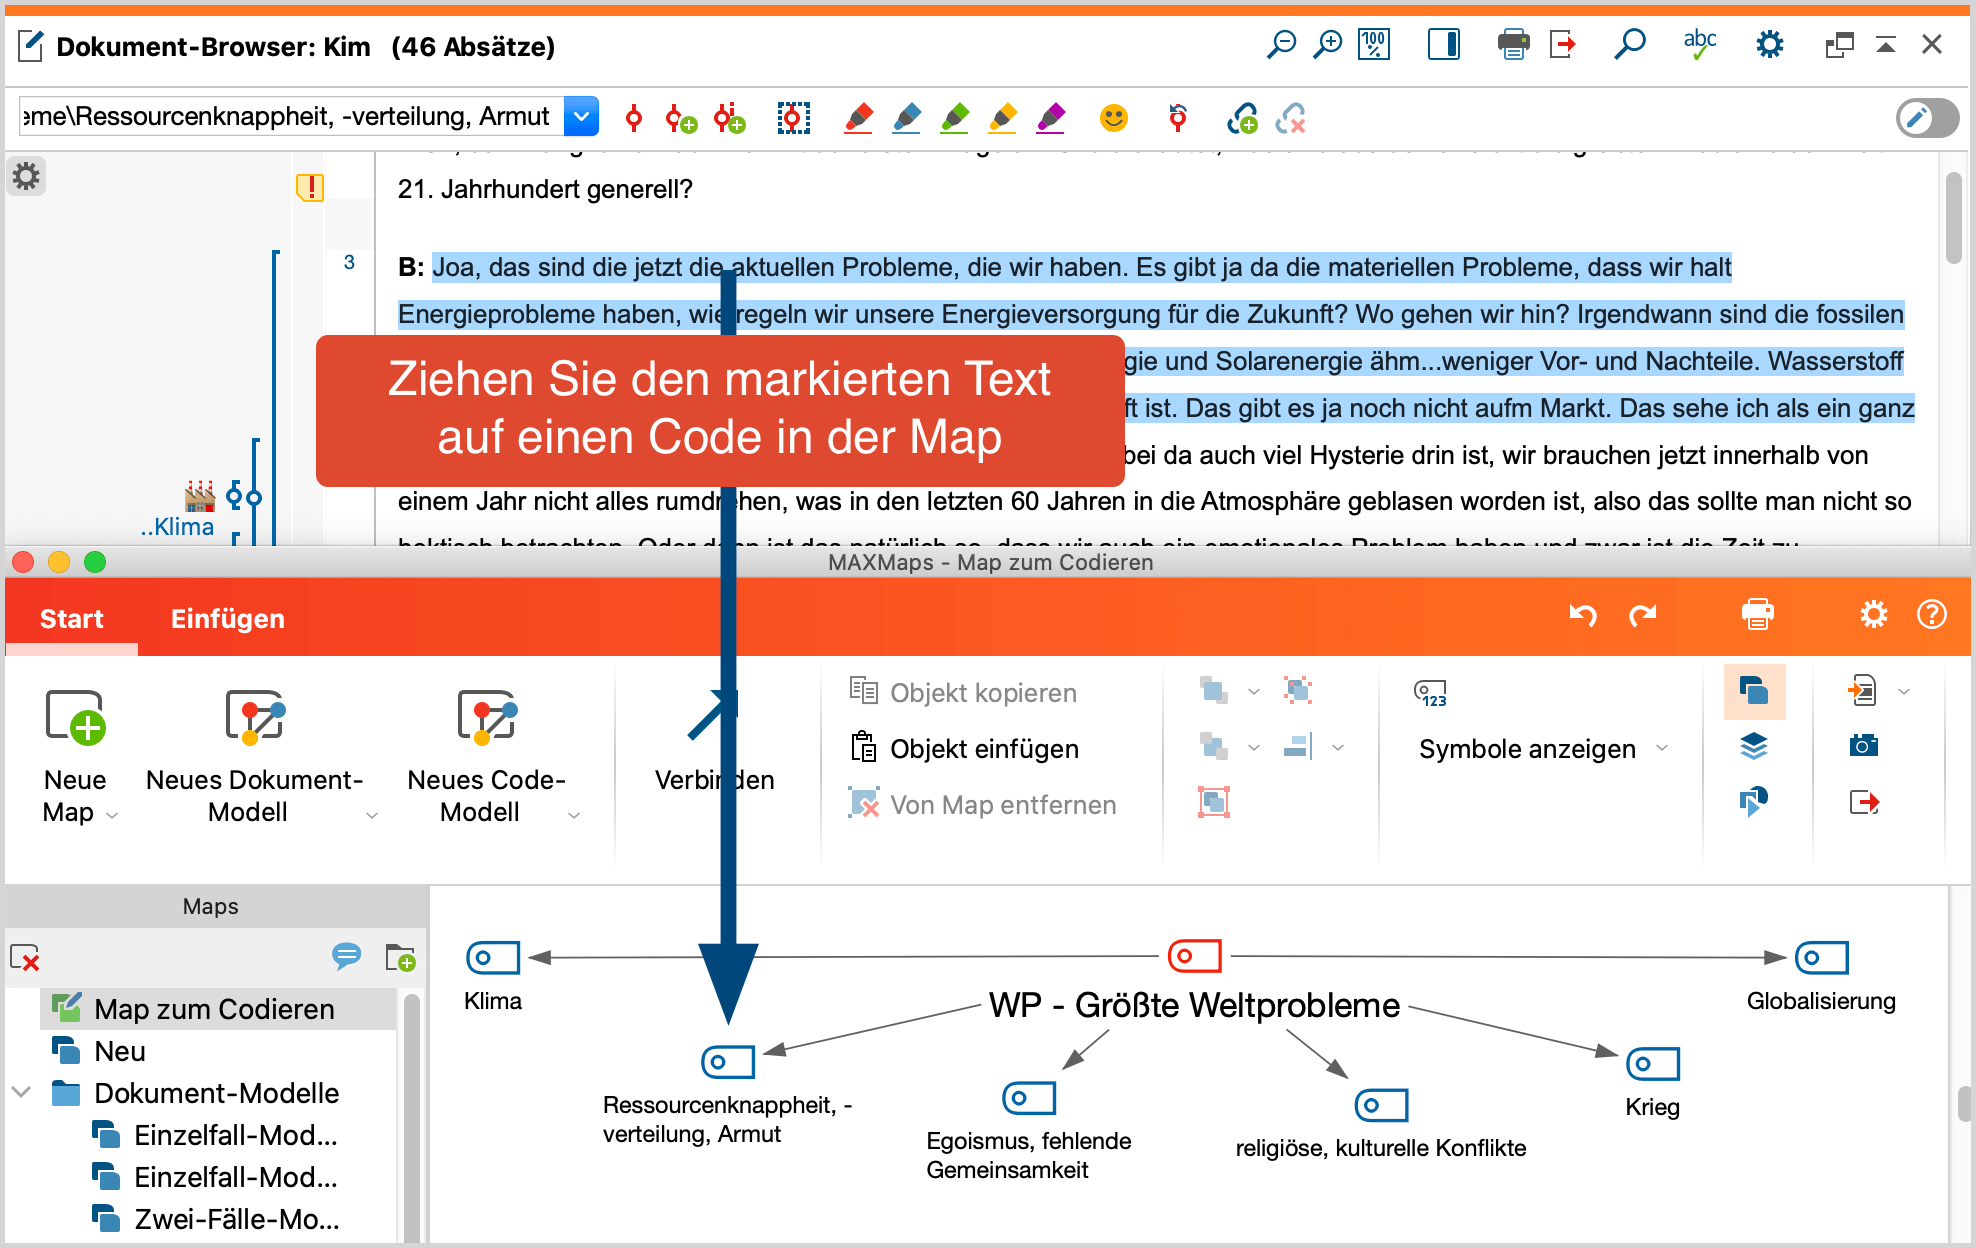This screenshot has width=1976, height=1248.
Task: Code the selection with a new code
Action: 681,117
